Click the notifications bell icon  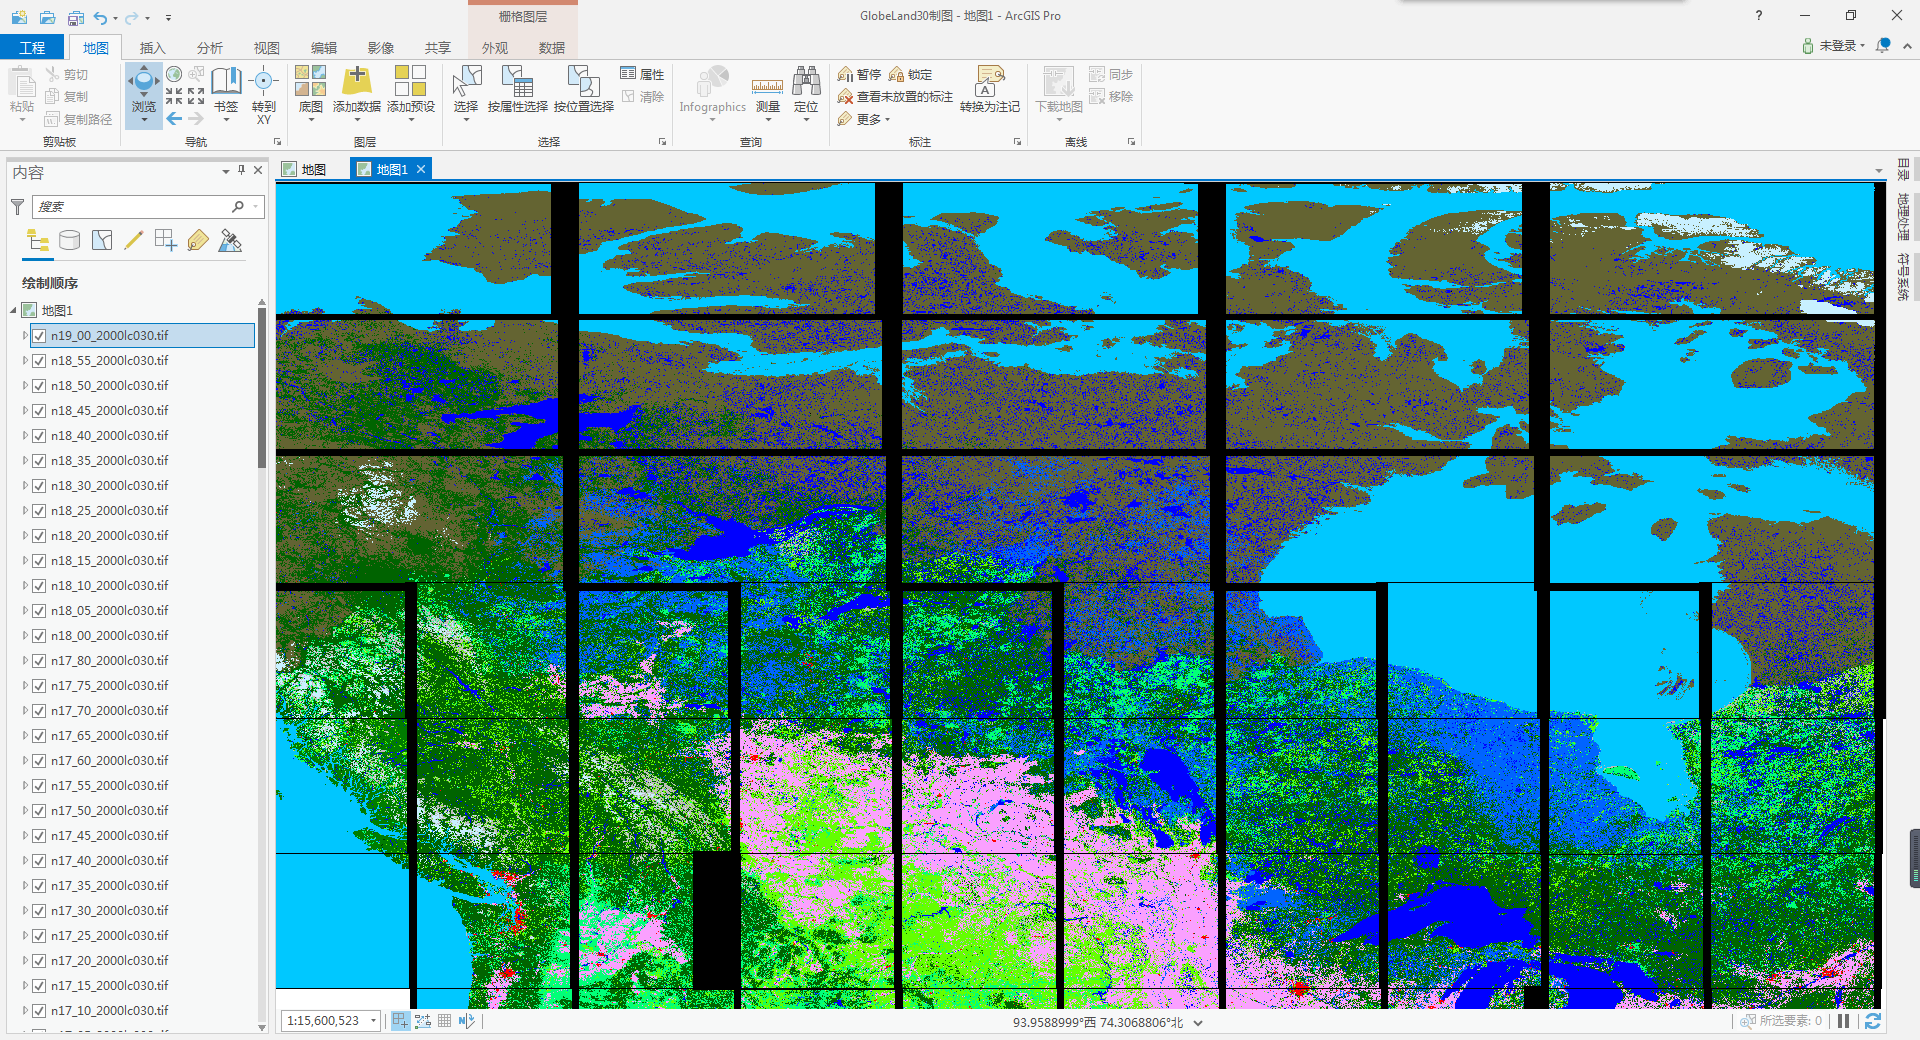pyautogui.click(x=1883, y=46)
